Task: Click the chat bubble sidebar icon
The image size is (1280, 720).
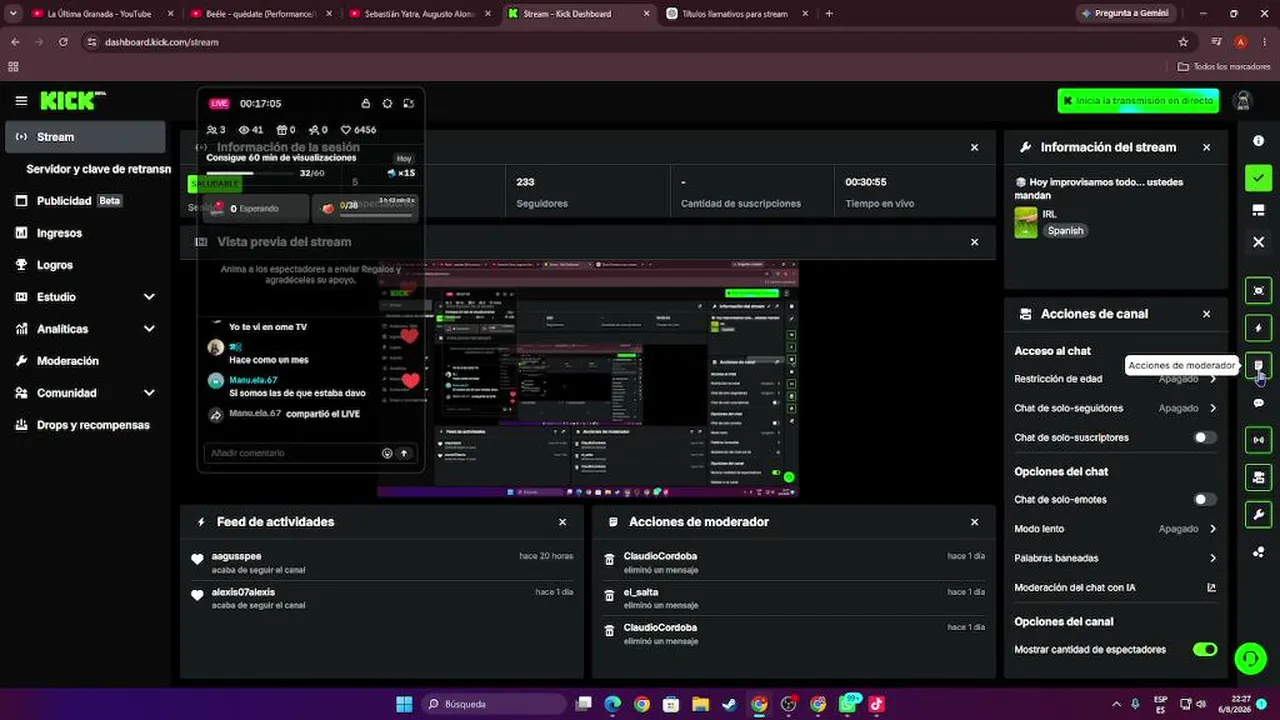Action: pyautogui.click(x=1258, y=403)
